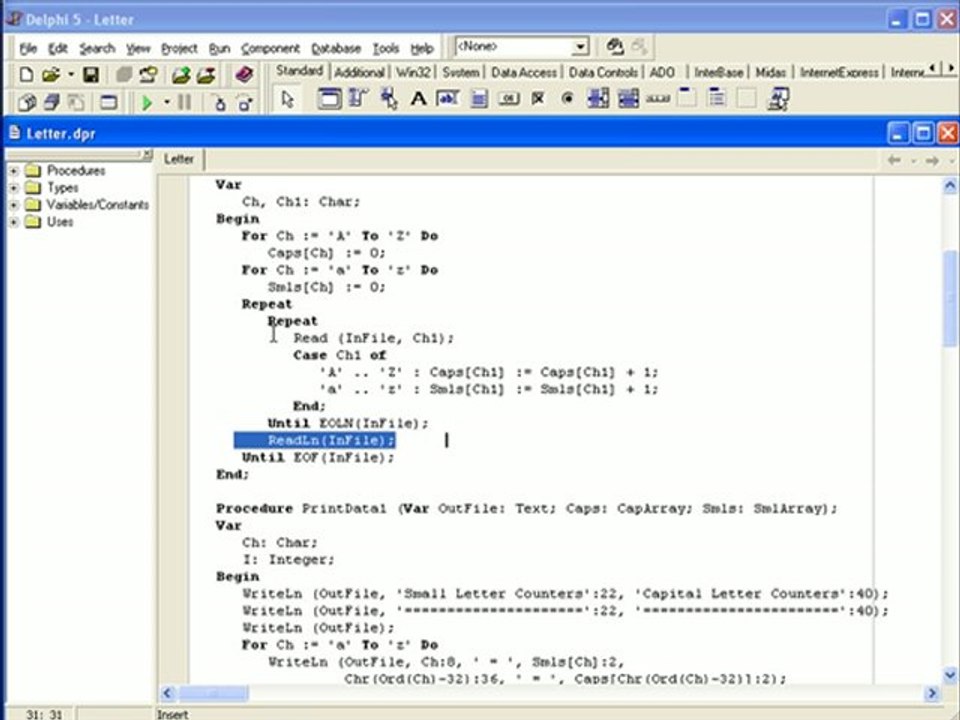Open the Run button dropdown arrow

coord(167,102)
